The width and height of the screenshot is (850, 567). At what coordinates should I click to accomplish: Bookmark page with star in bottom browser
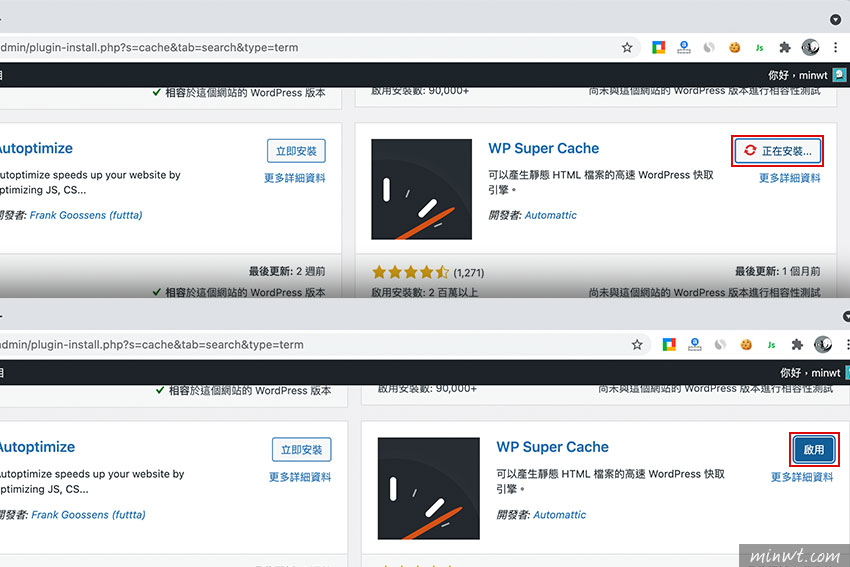637,345
